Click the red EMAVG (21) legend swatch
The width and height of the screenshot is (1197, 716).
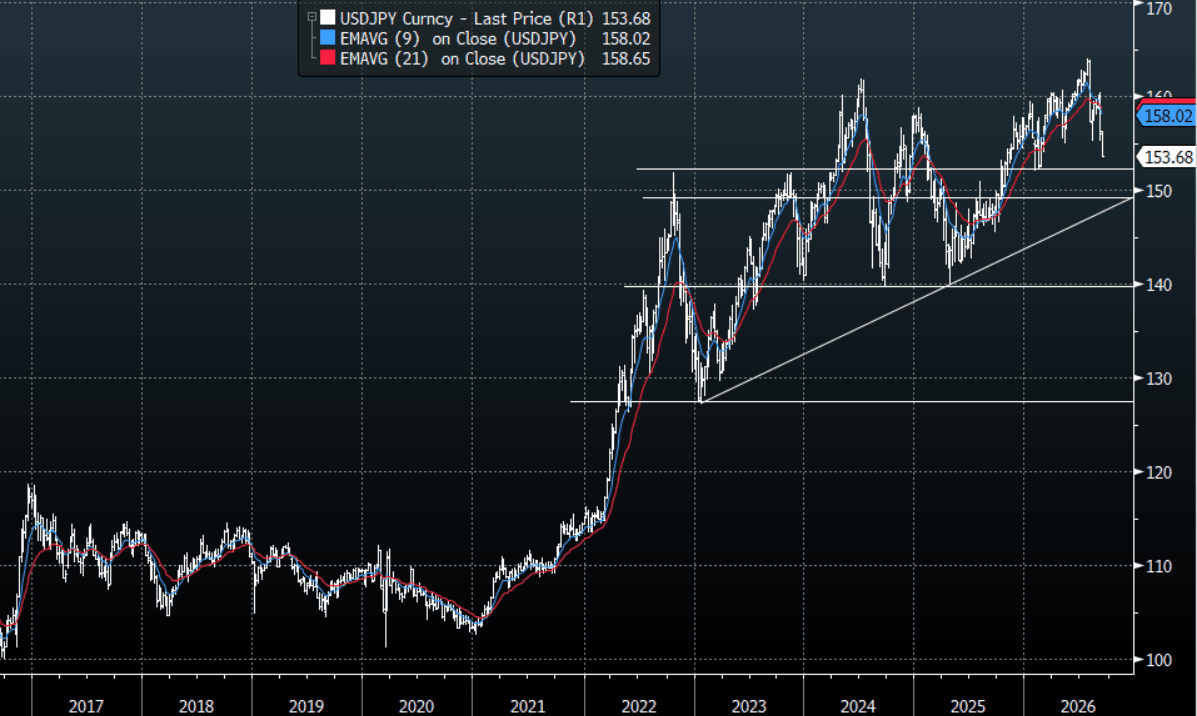click(x=327, y=59)
